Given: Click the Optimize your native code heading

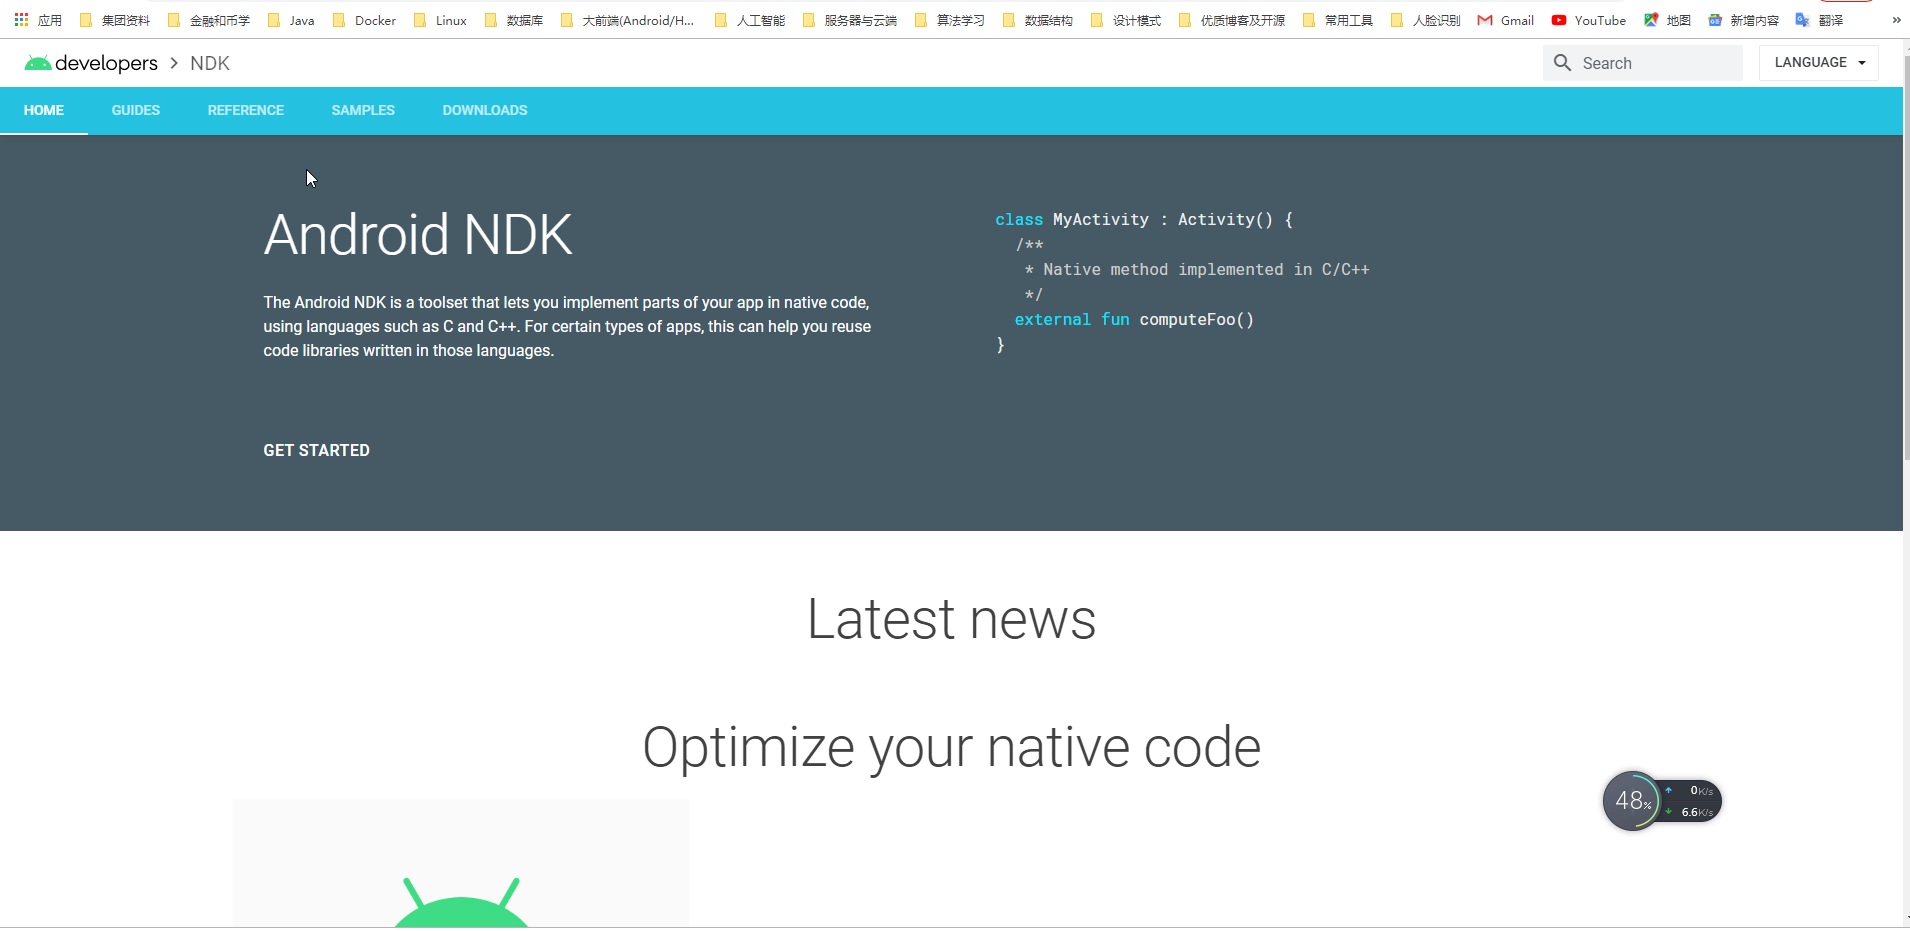Looking at the screenshot, I should 951,748.
